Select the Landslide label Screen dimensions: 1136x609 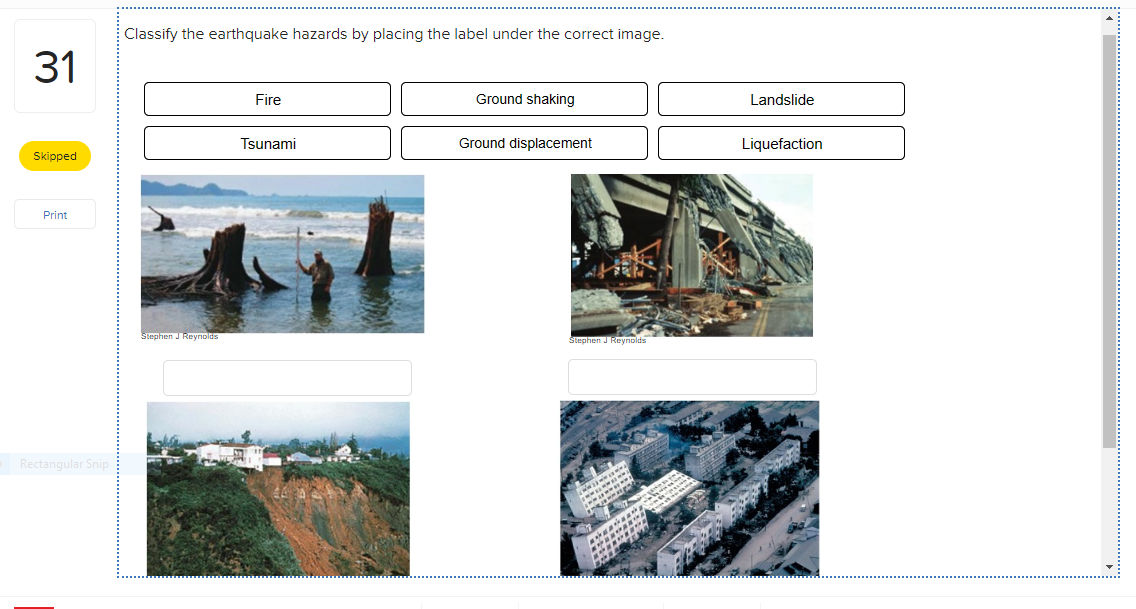tap(781, 99)
